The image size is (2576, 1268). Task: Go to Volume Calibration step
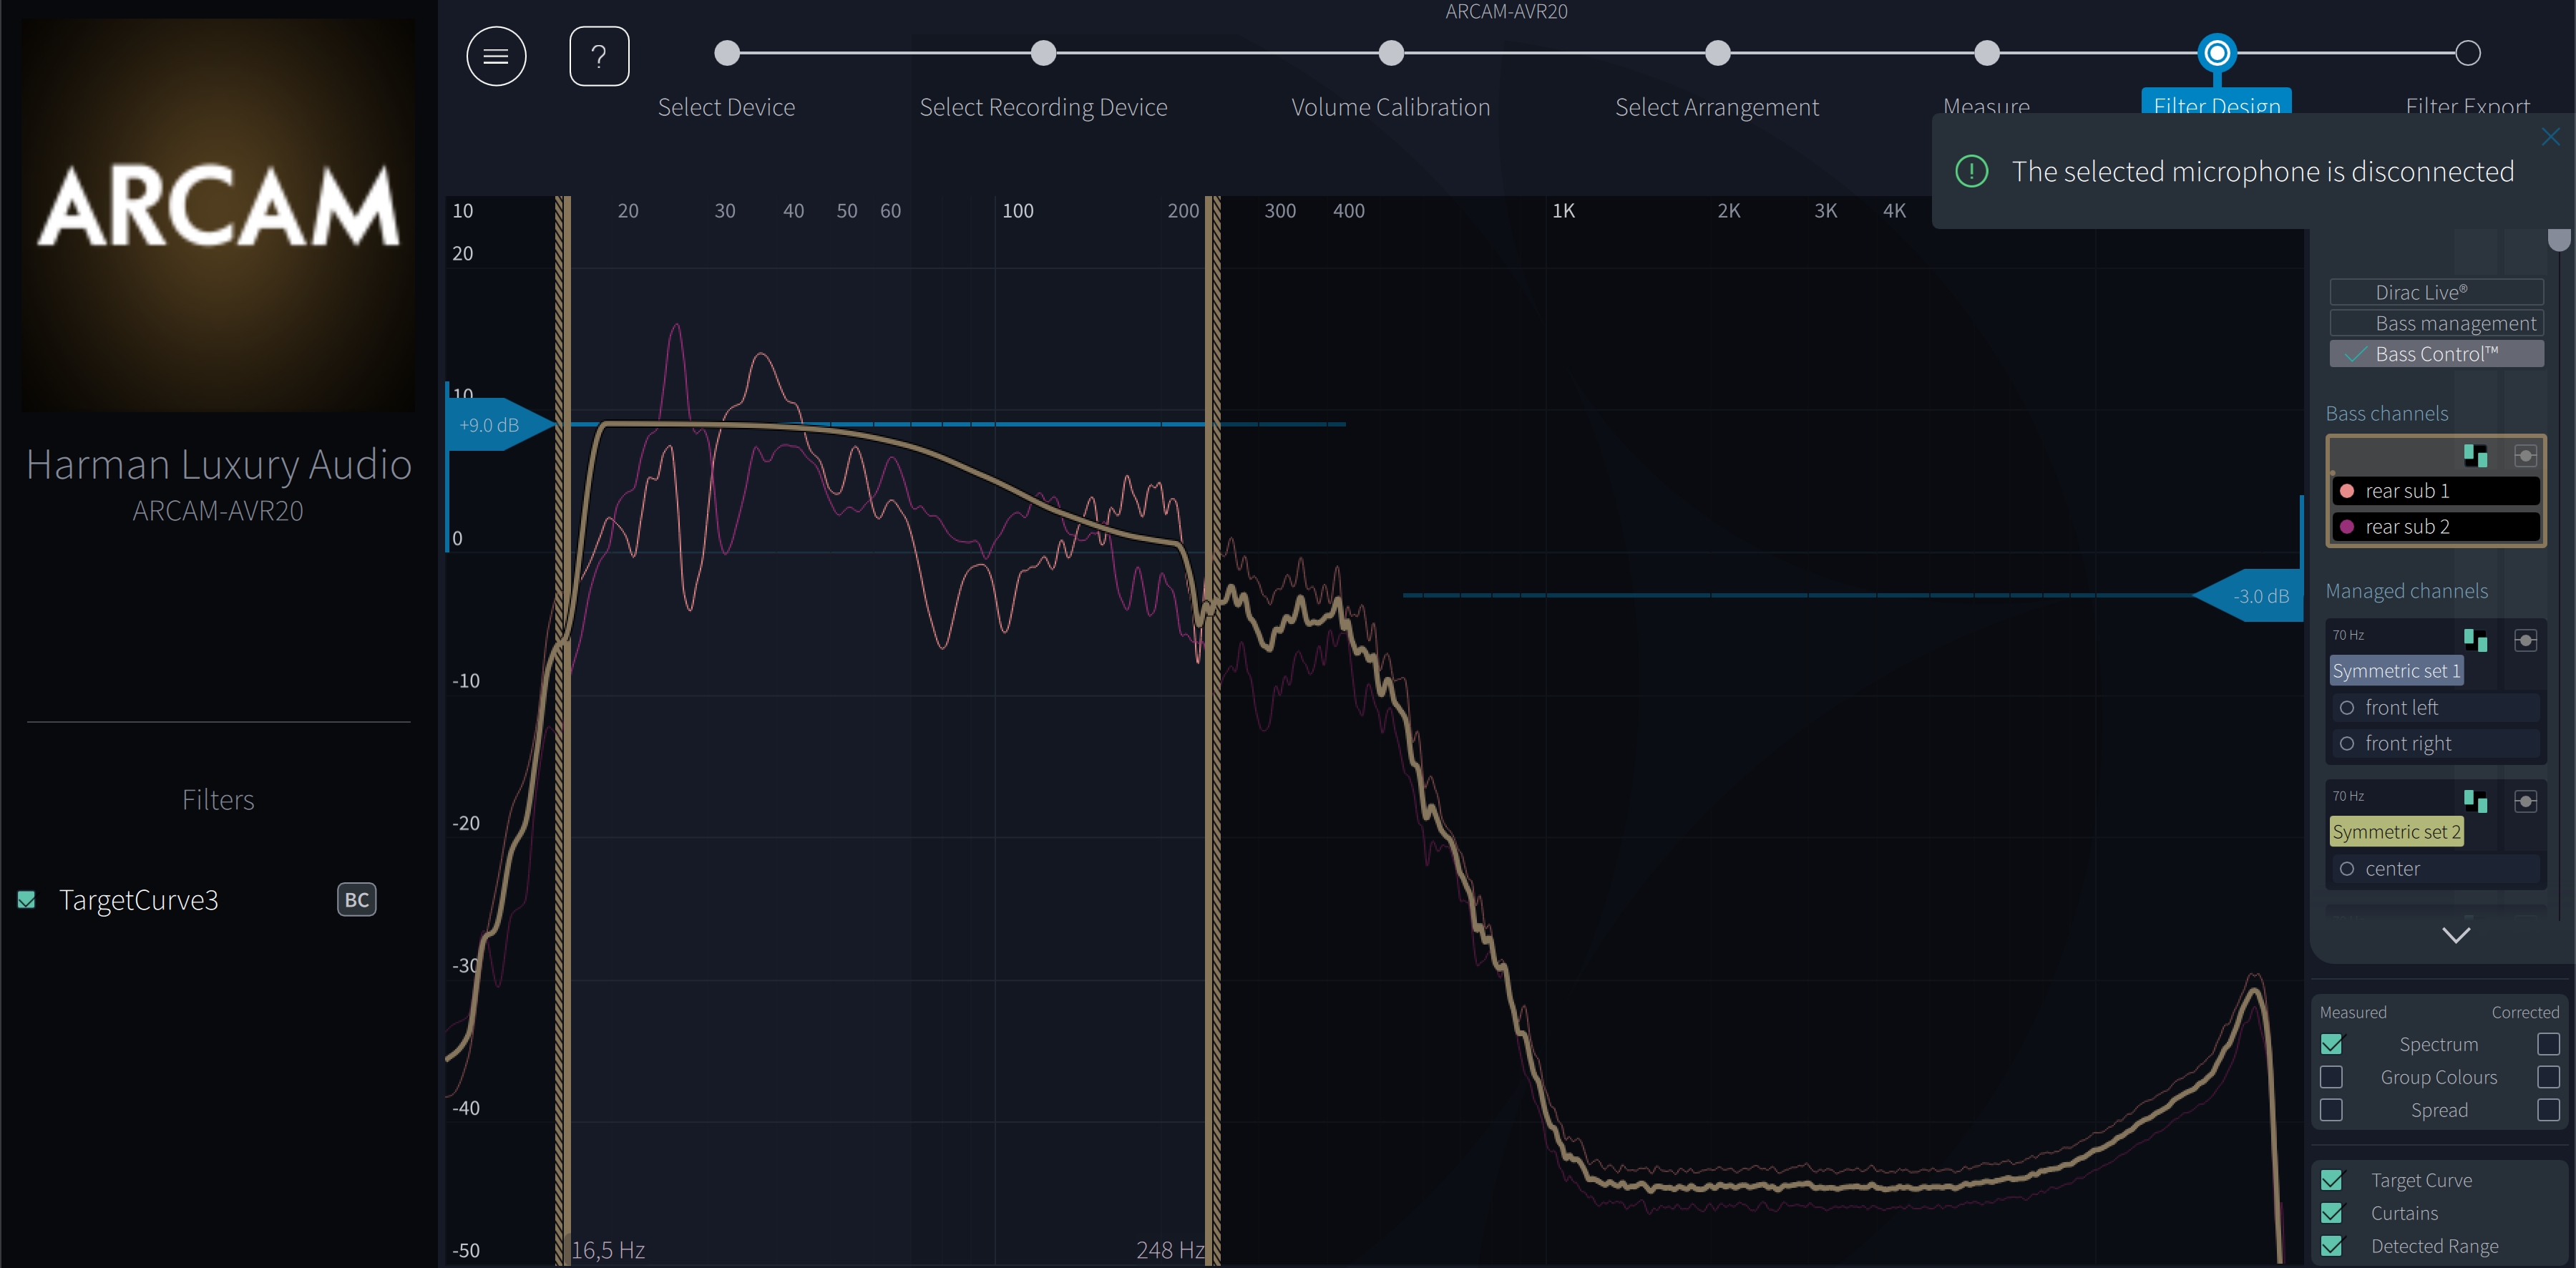click(x=1391, y=53)
